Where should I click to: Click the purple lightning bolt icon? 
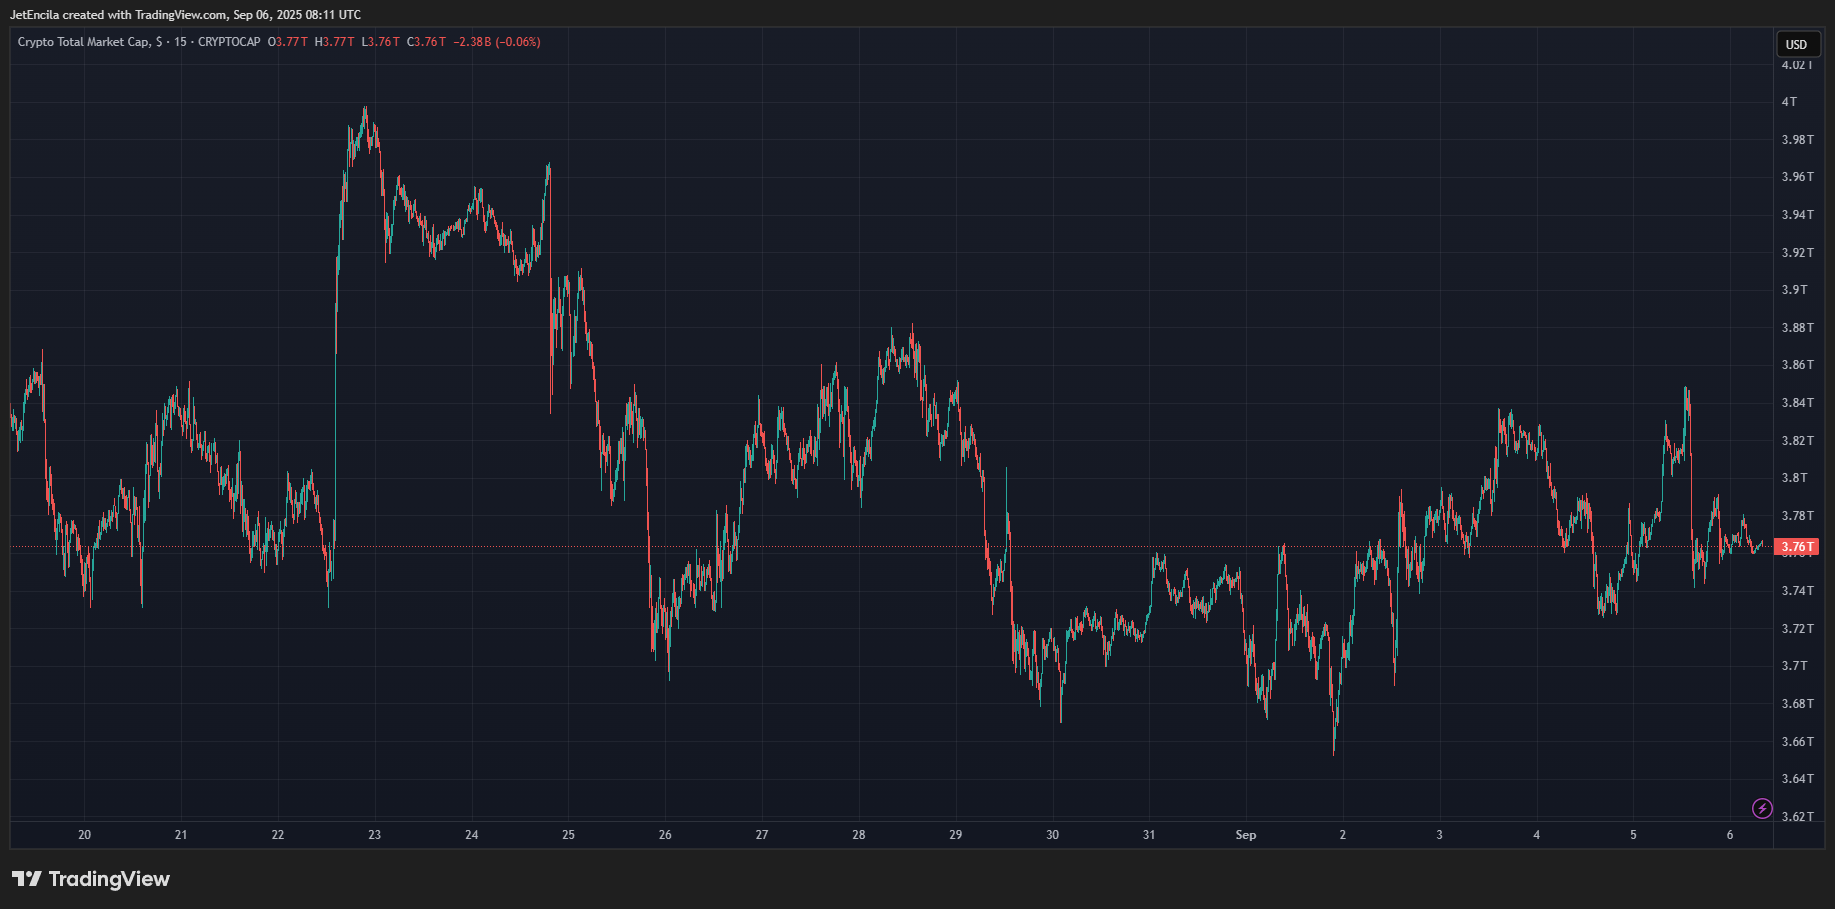point(1762,808)
